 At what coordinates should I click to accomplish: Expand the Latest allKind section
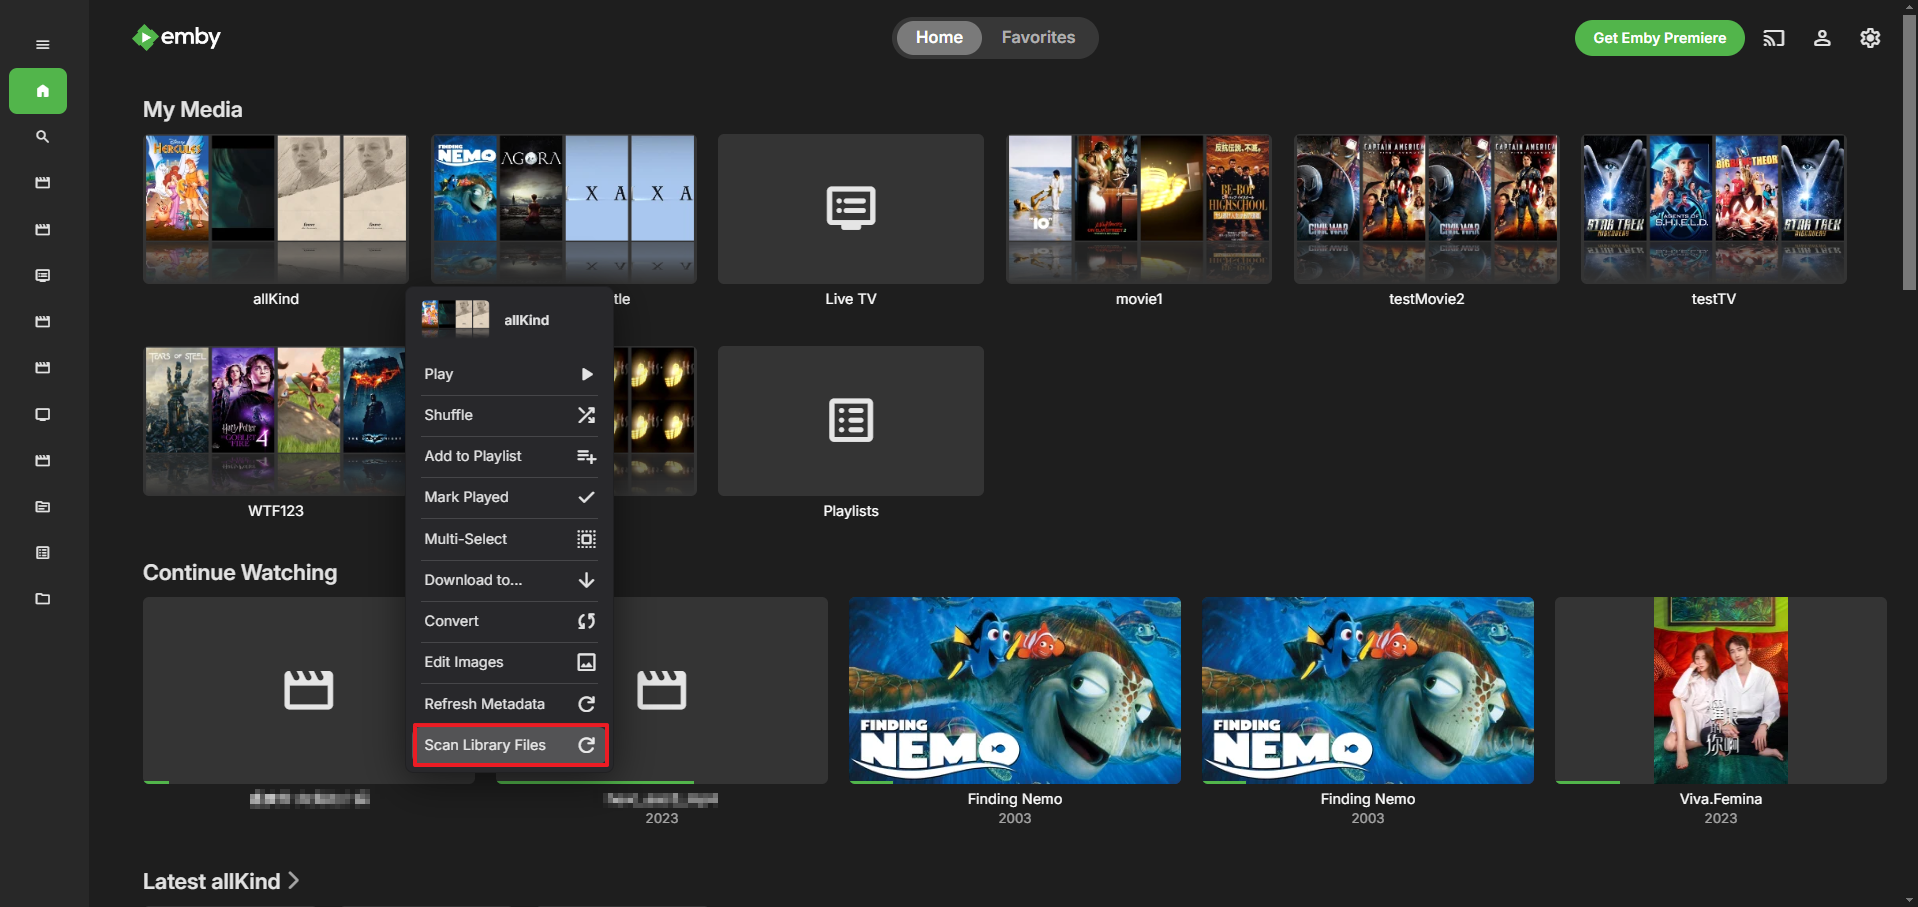point(221,881)
